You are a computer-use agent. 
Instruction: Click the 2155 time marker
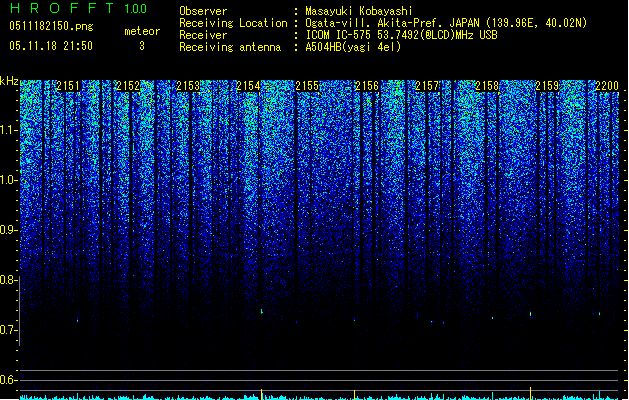click(x=307, y=86)
